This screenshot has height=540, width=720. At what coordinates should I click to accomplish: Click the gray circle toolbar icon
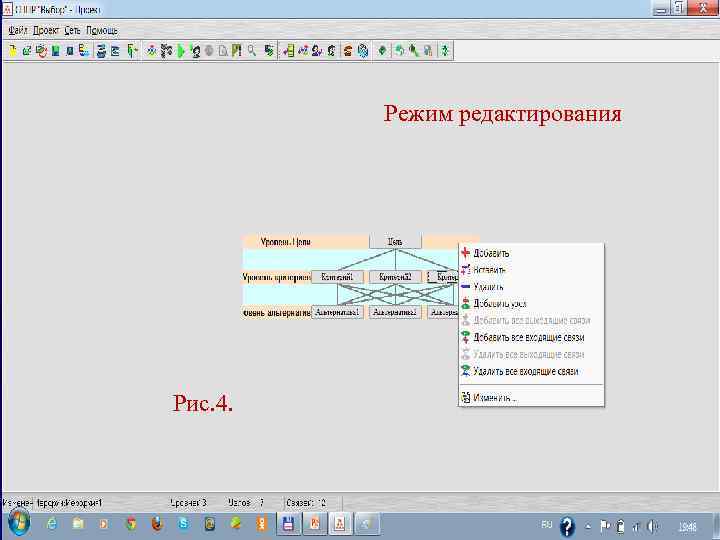click(209, 51)
